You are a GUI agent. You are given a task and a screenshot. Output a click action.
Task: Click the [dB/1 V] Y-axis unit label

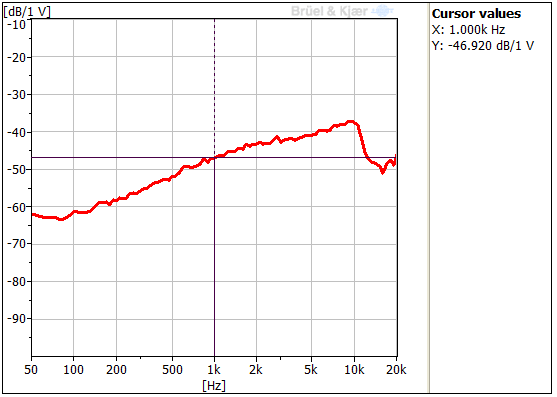pos(27,12)
